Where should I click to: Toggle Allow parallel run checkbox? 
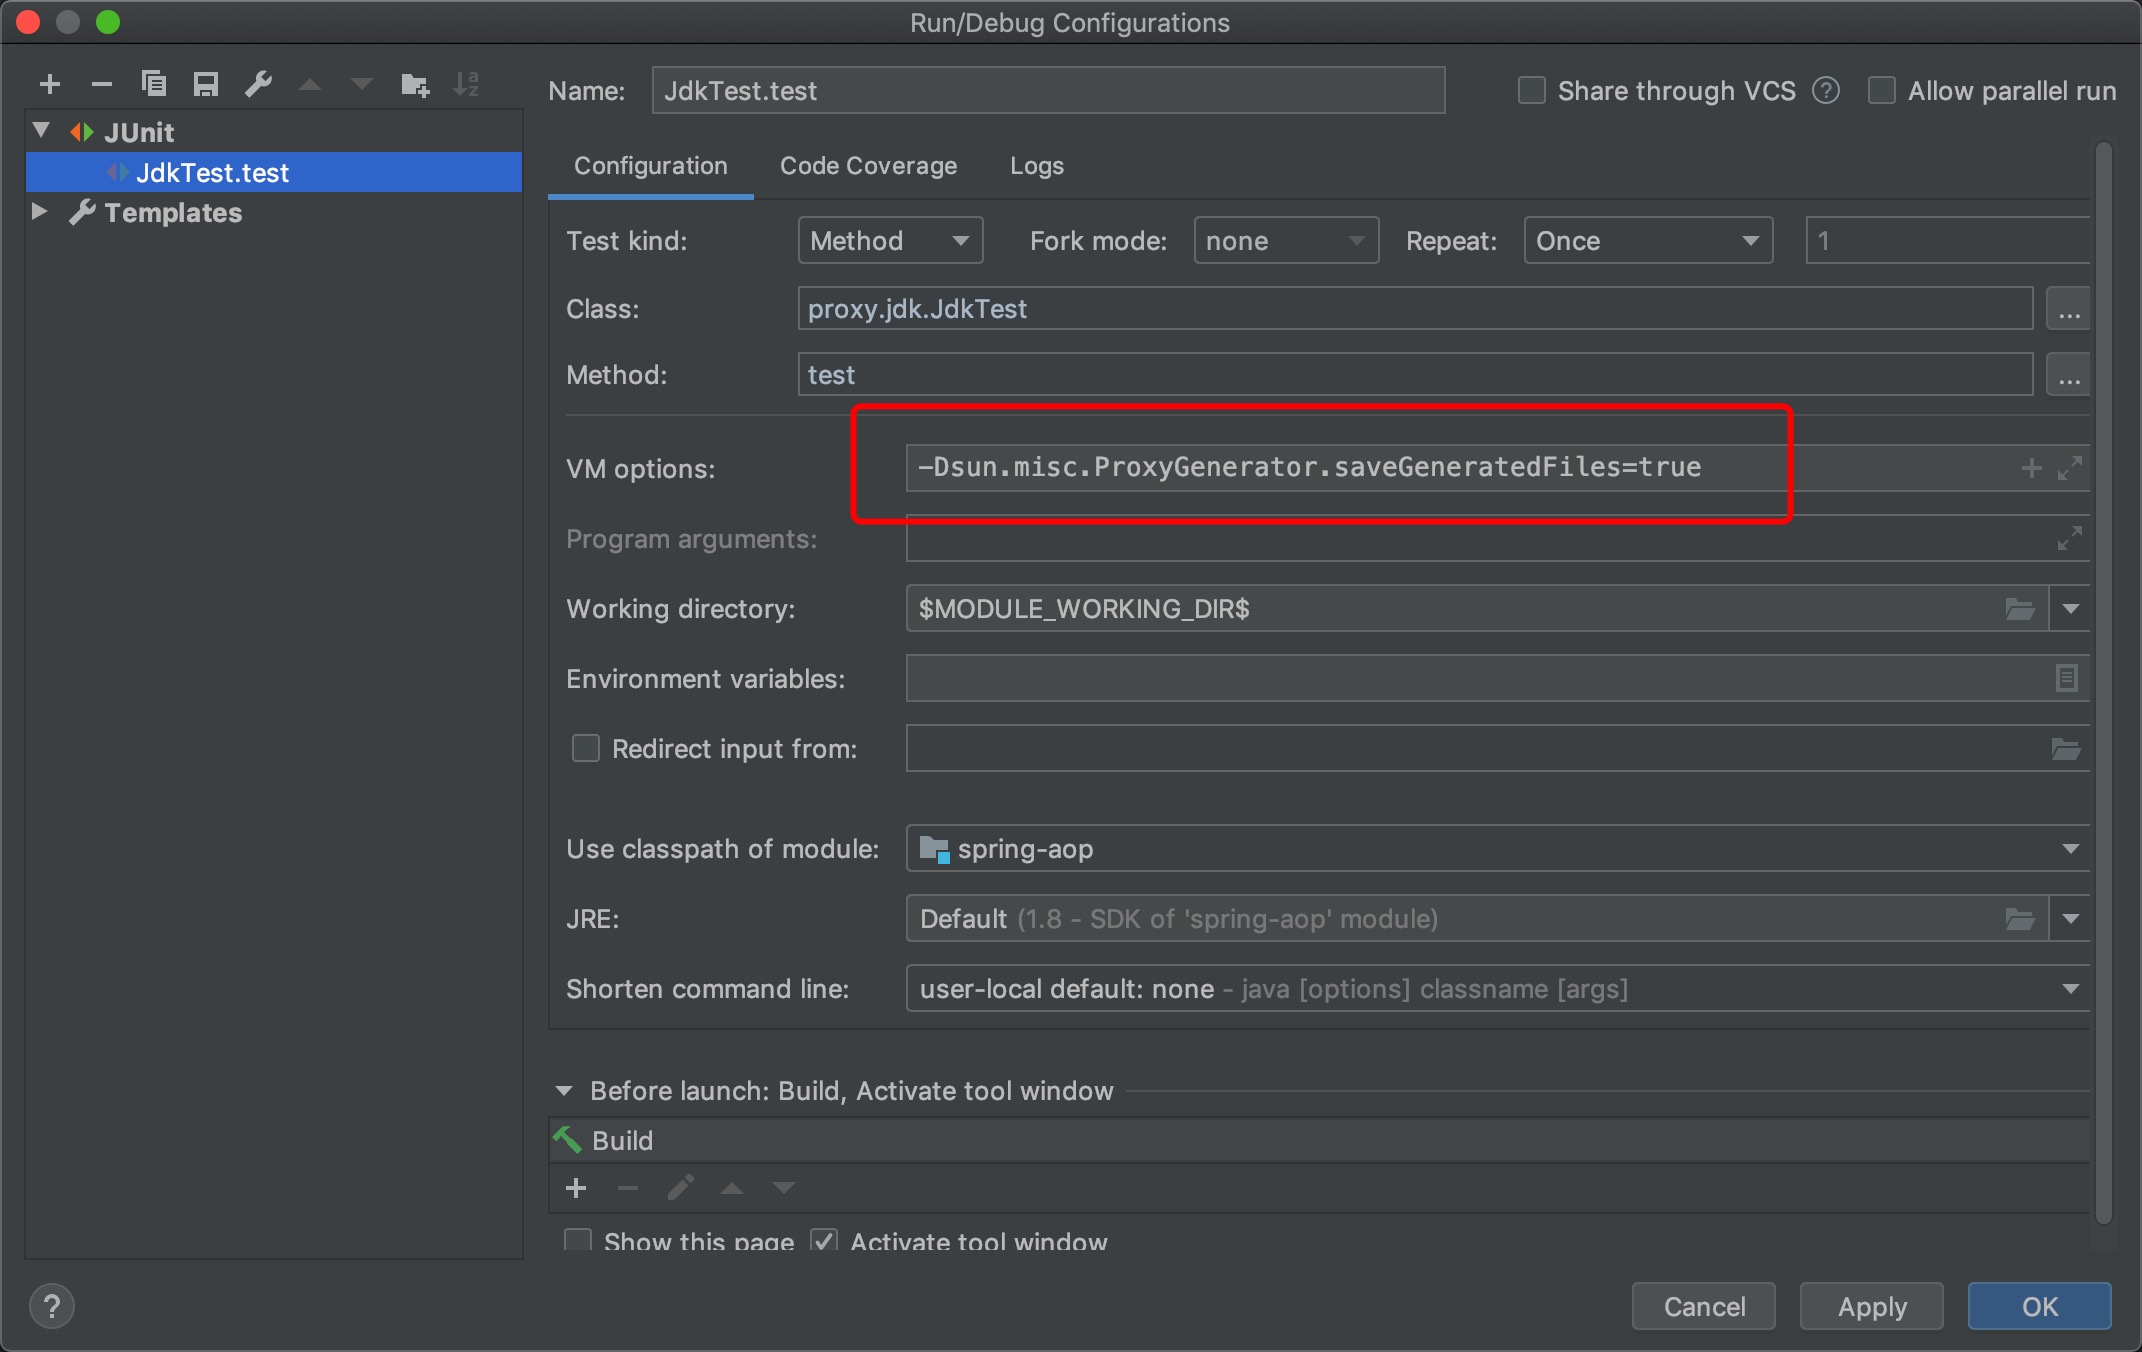coord(1882,91)
